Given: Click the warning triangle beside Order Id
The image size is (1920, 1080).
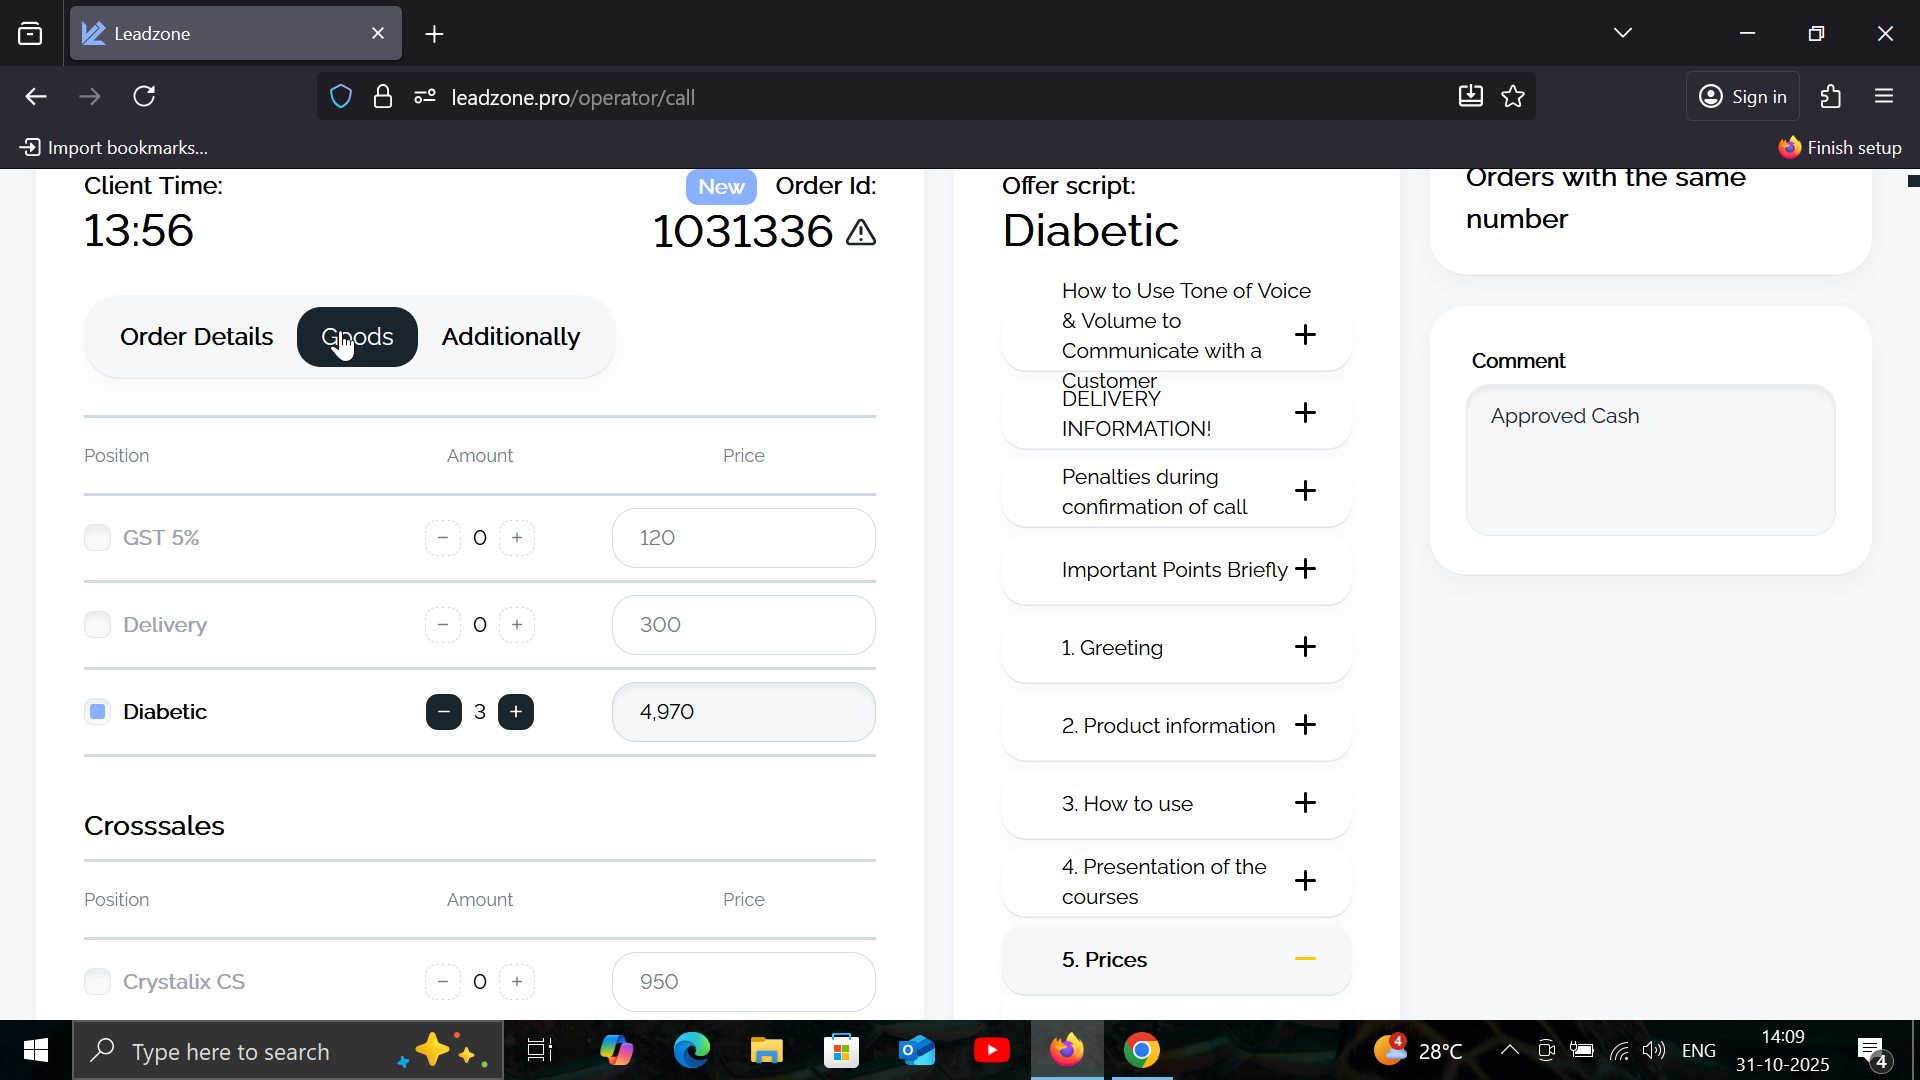Looking at the screenshot, I should click(860, 233).
